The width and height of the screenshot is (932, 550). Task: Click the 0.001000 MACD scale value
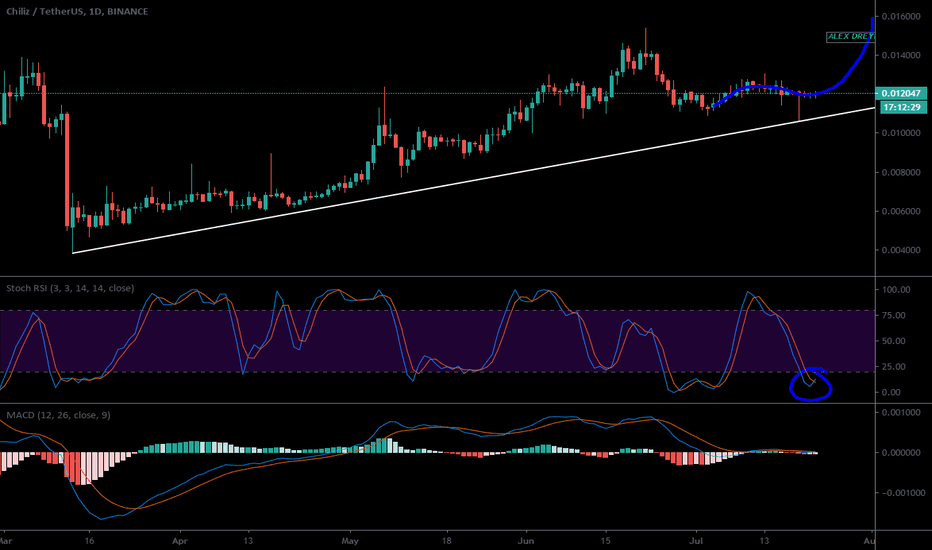coord(901,412)
